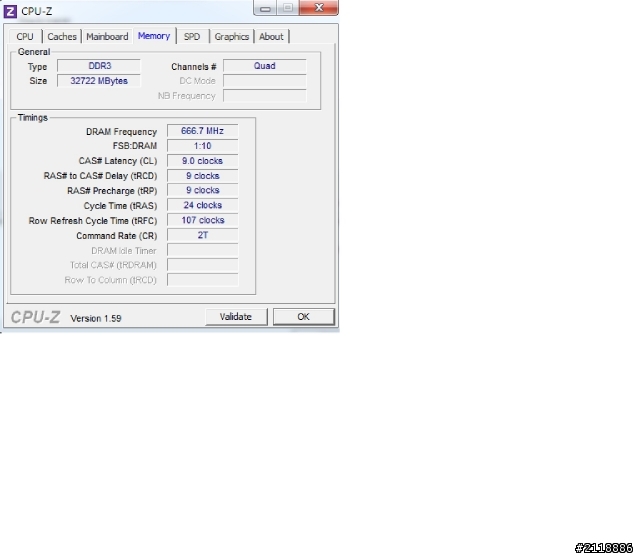Click the 24 clocks tRAS value
Viewport: 640px width, 556px height.
(202, 205)
